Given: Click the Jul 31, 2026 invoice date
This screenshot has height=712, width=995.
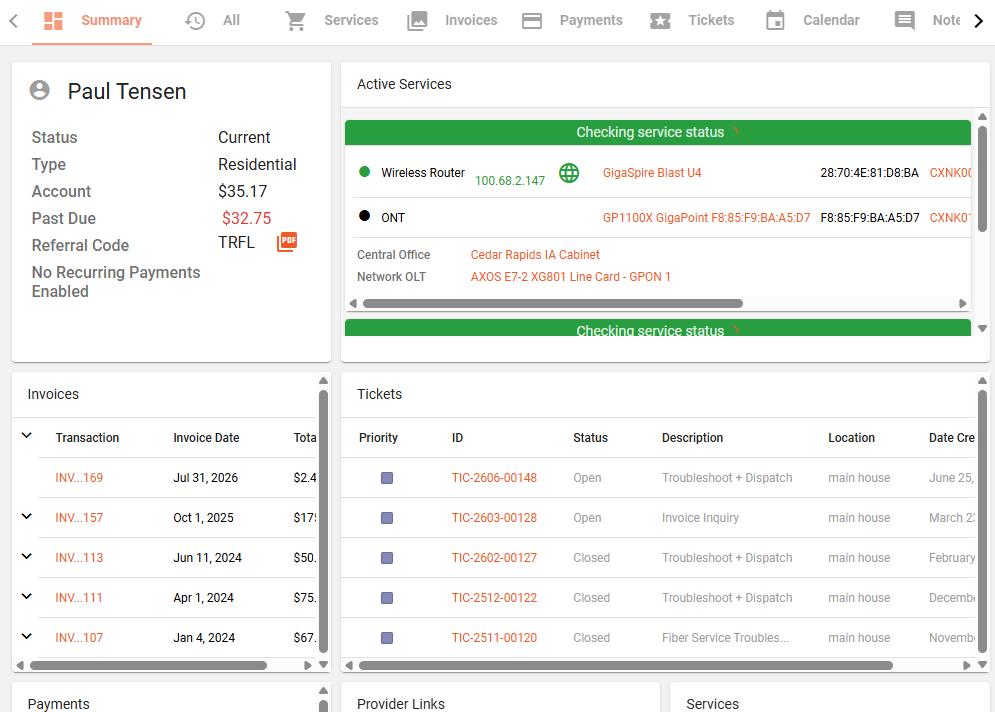Looking at the screenshot, I should (x=206, y=478).
